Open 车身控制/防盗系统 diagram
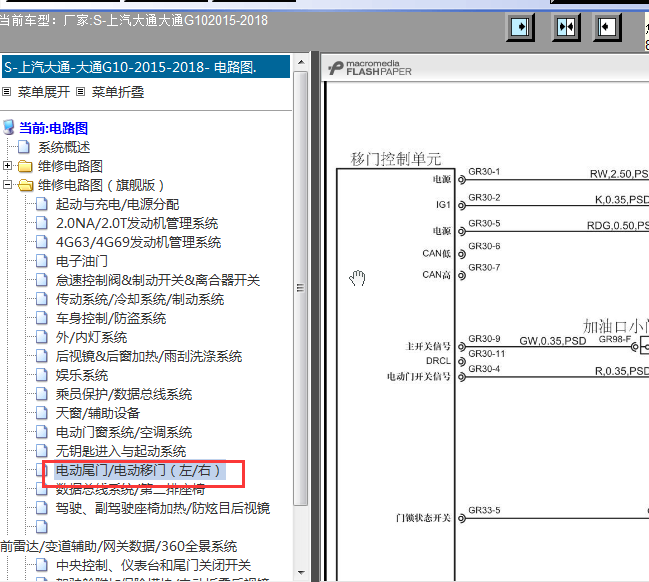649x582 pixels. tap(111, 318)
